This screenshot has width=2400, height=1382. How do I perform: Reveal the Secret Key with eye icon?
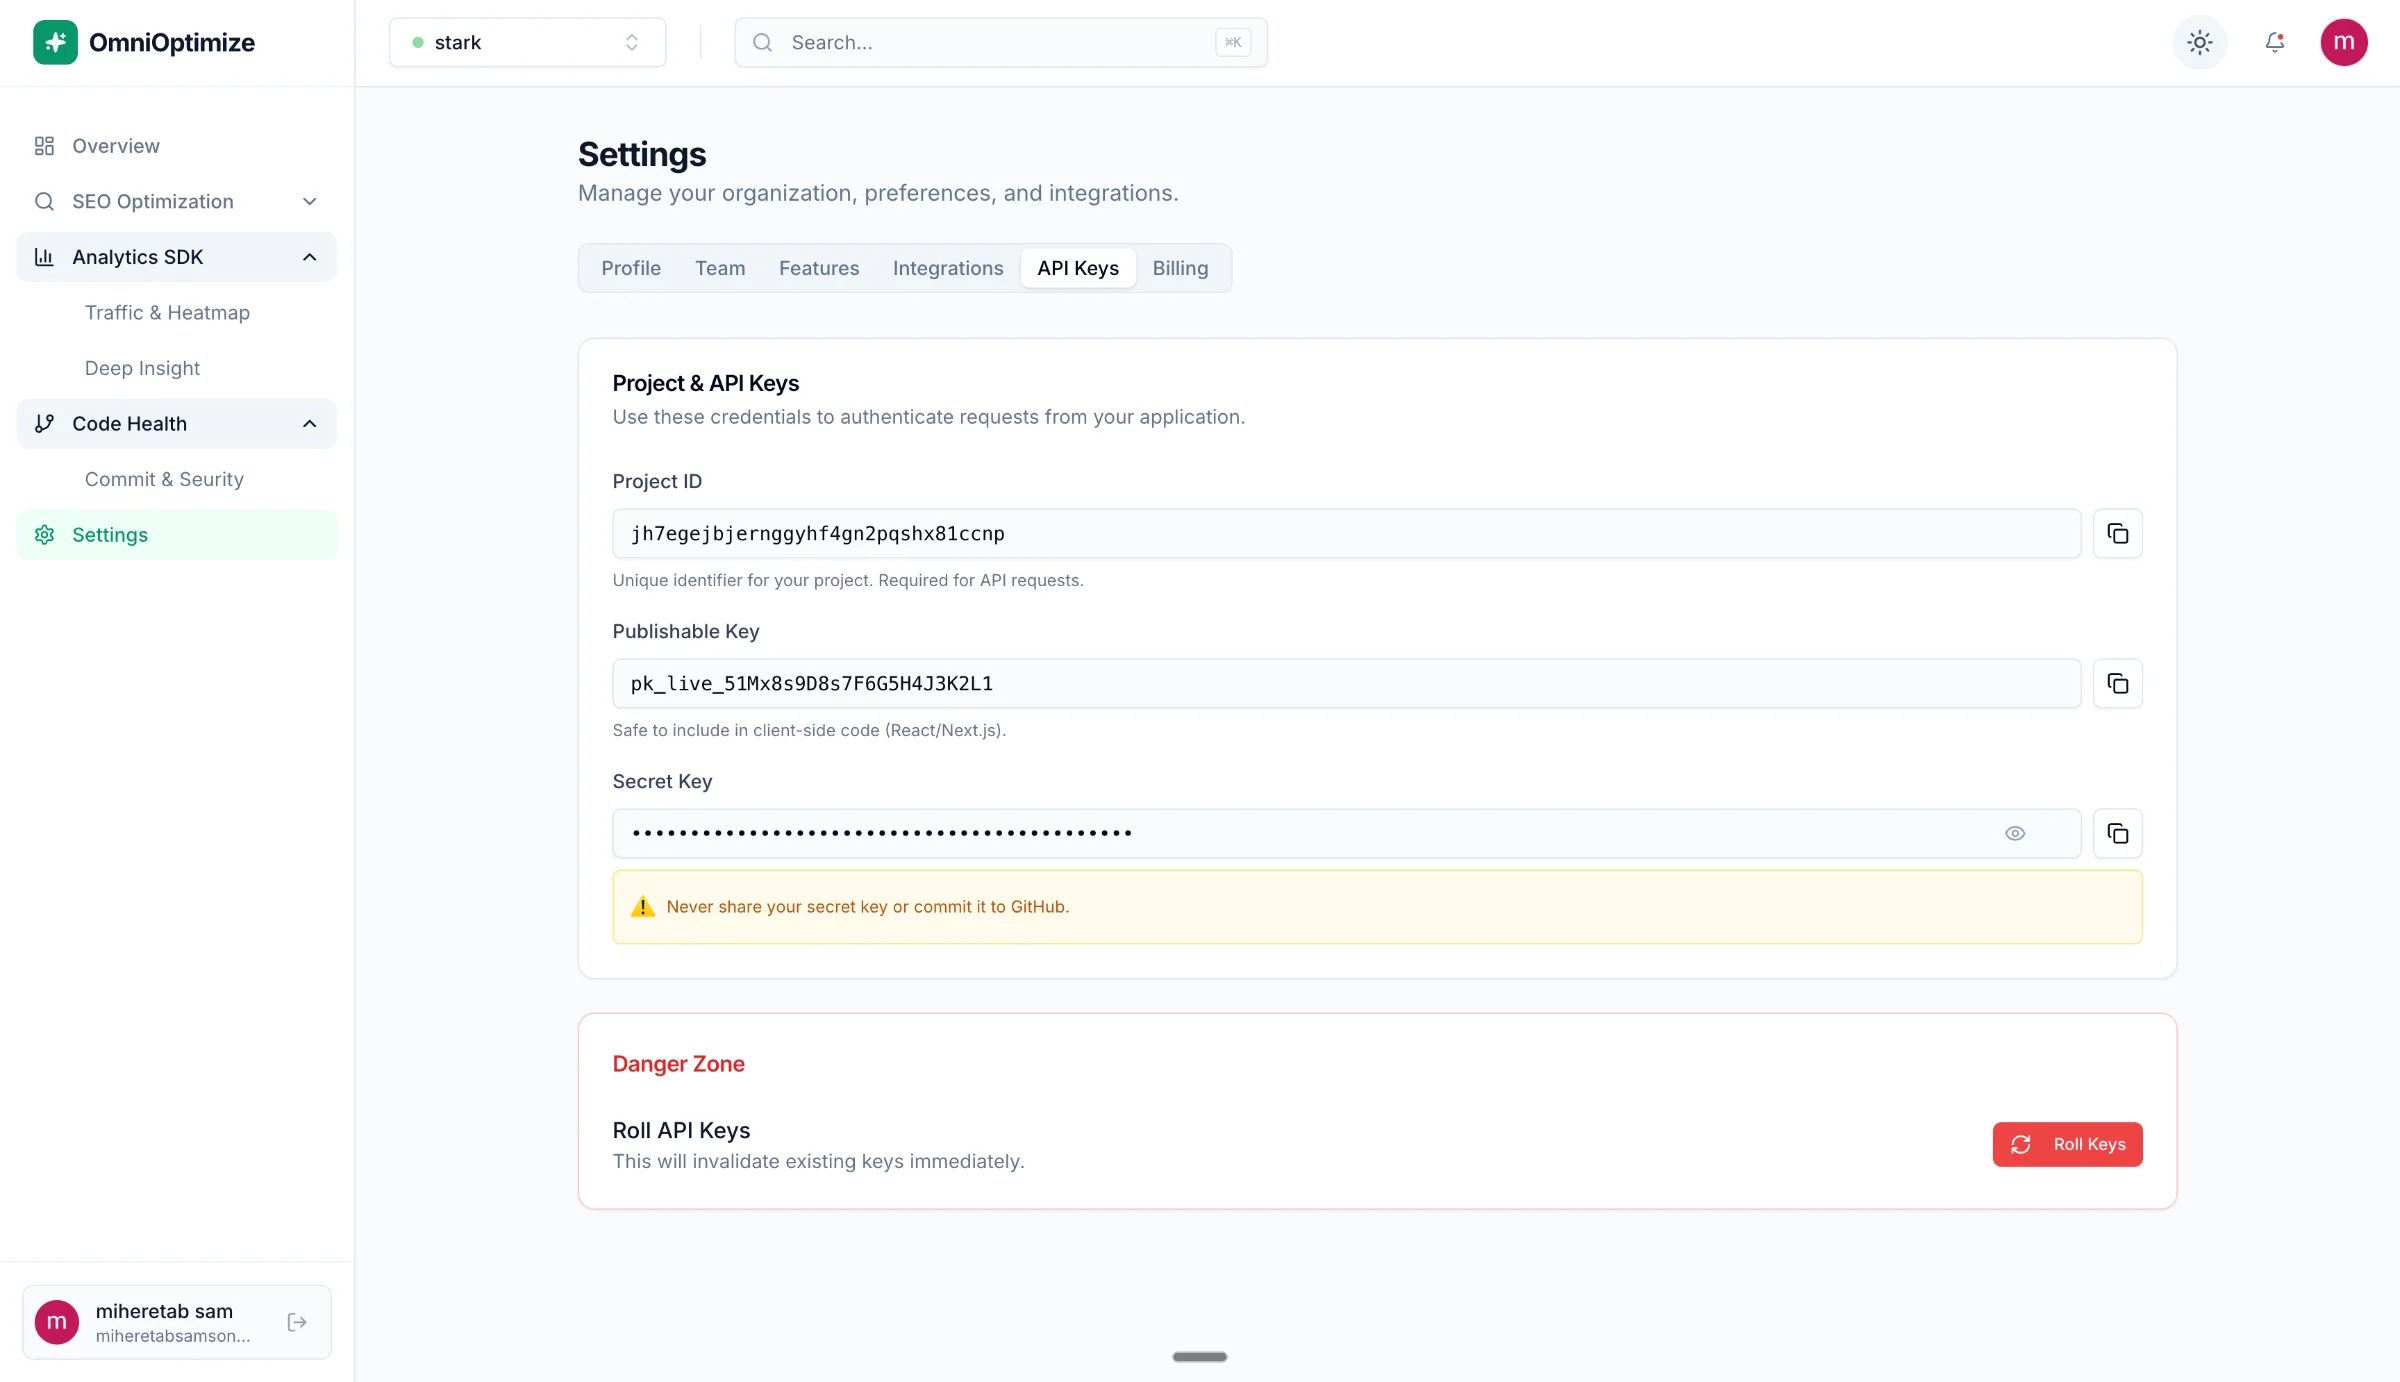[x=2015, y=833]
